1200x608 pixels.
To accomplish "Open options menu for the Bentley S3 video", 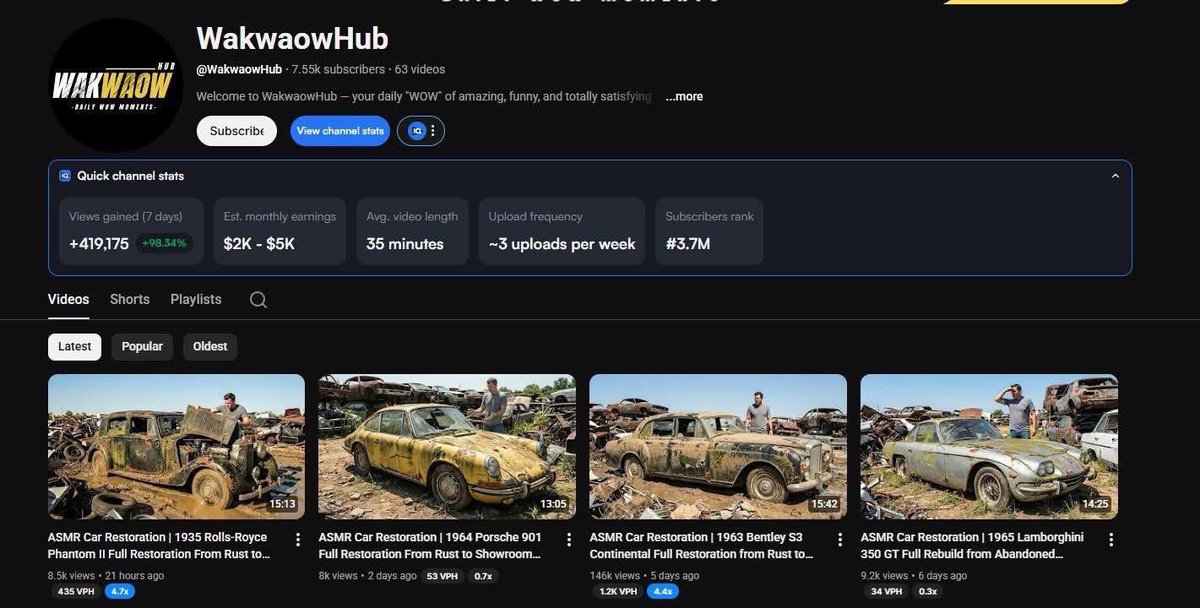I will 840,540.
